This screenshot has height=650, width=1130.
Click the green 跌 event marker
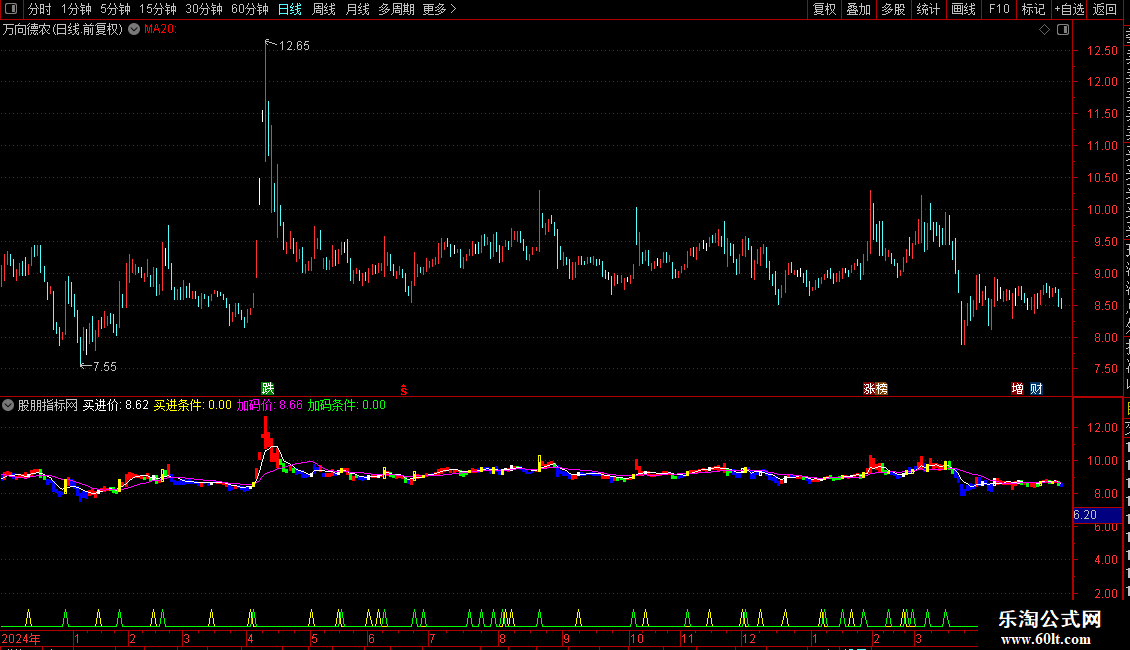pos(268,389)
